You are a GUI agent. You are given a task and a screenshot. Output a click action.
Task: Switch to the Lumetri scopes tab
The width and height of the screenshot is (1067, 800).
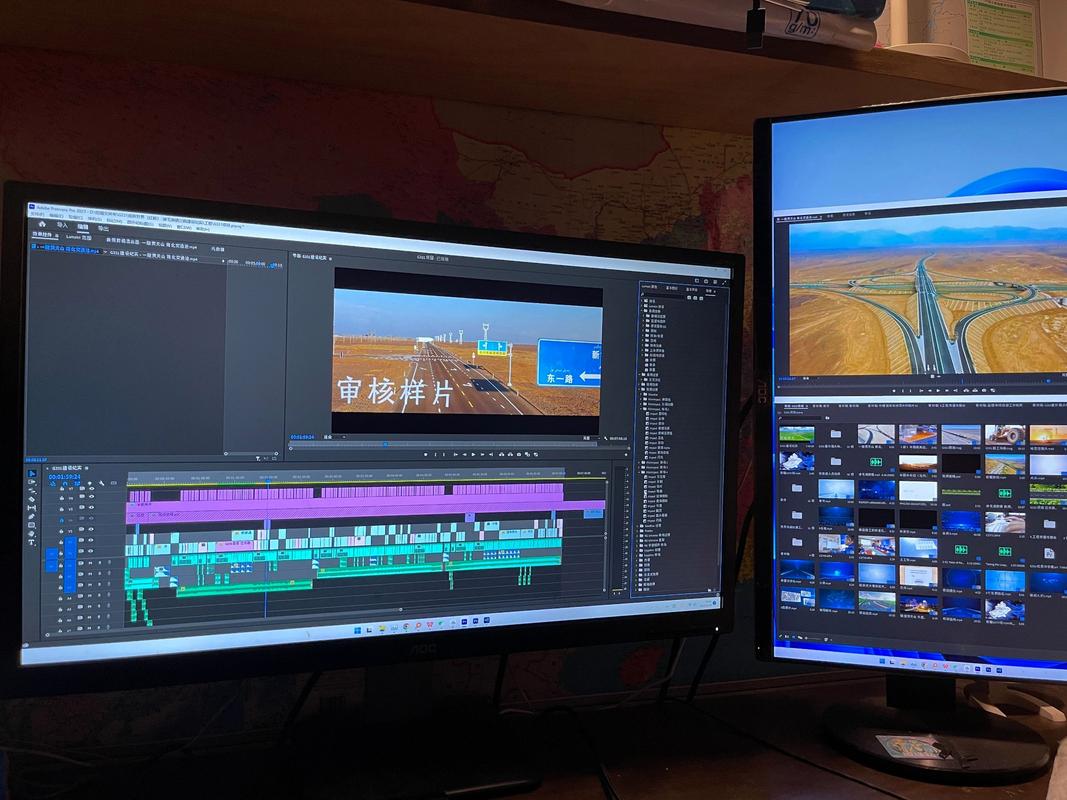[78, 237]
